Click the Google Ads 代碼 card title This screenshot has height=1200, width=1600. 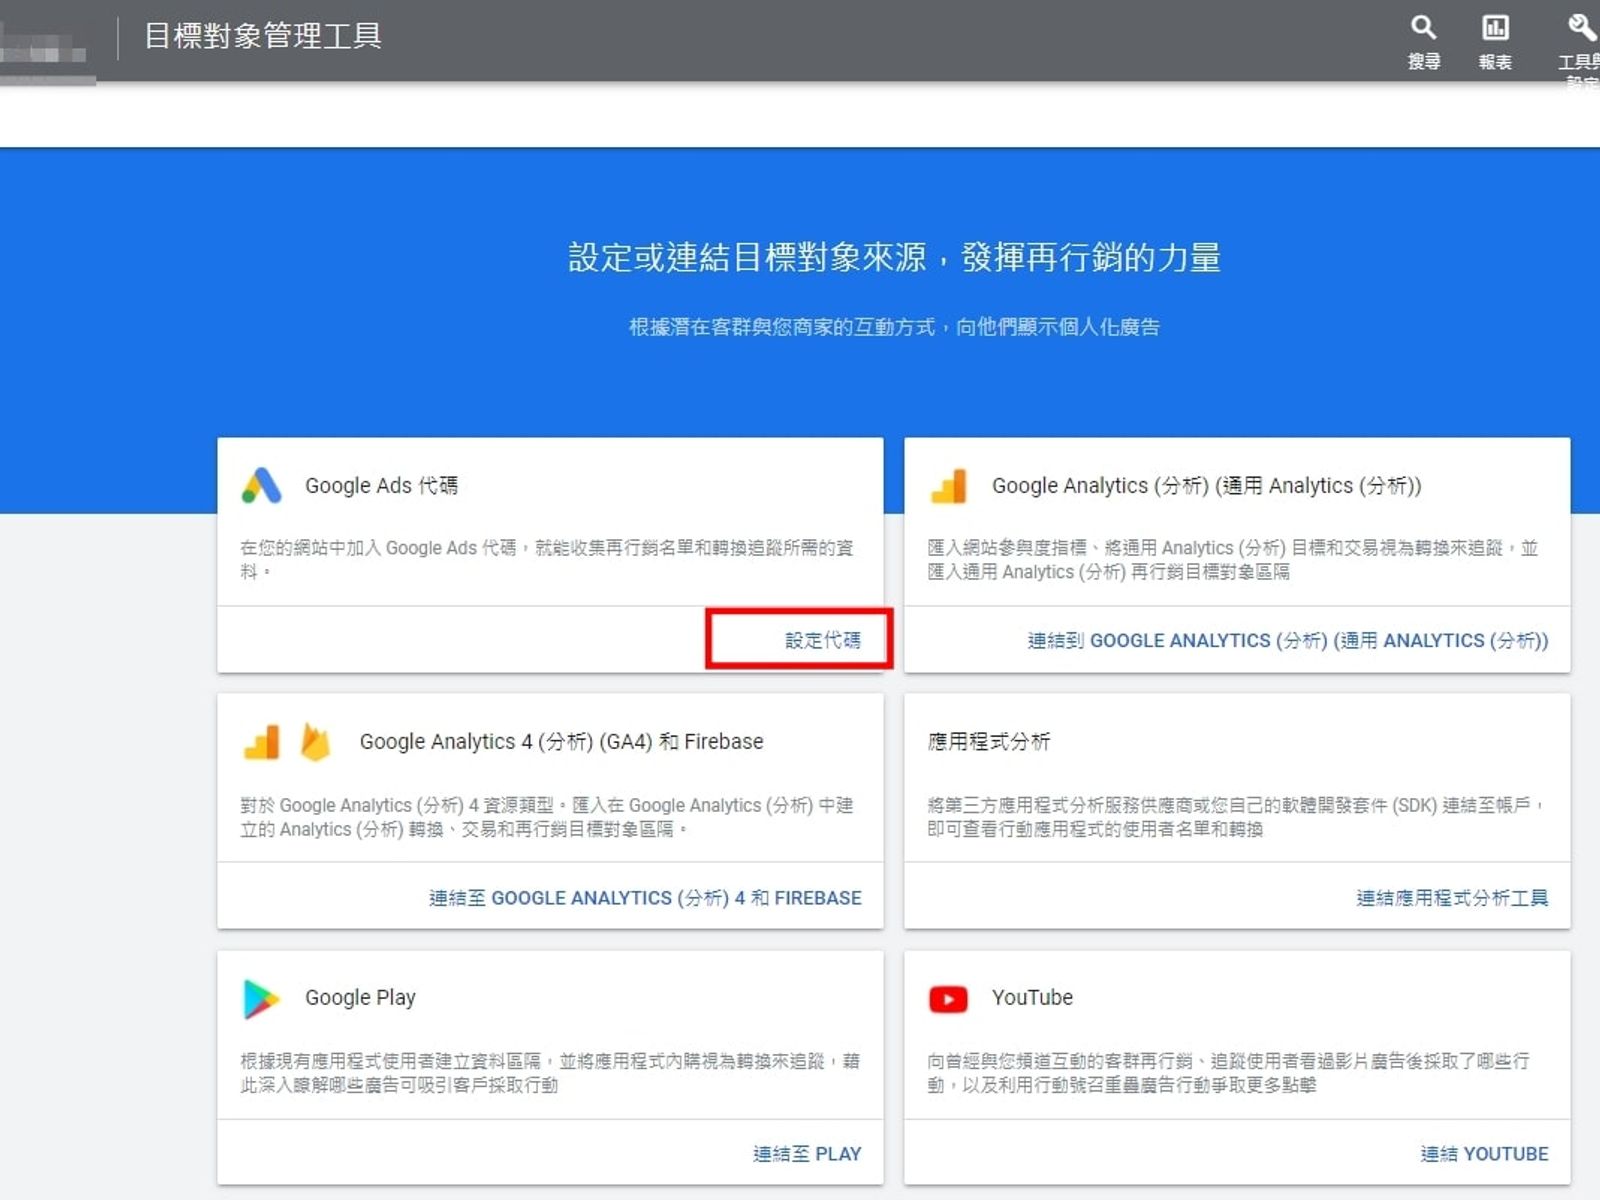pos(381,486)
